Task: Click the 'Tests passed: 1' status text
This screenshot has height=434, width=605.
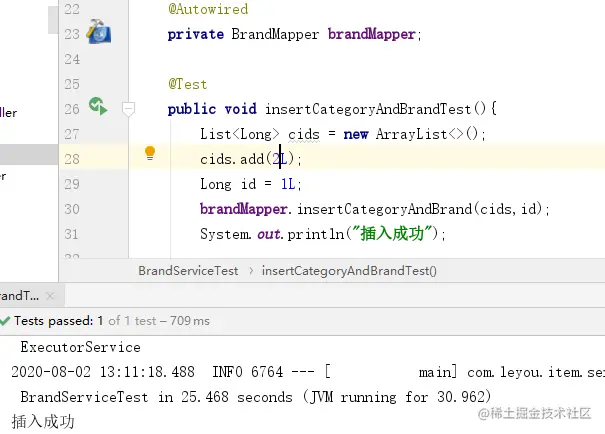Action: [x=59, y=321]
